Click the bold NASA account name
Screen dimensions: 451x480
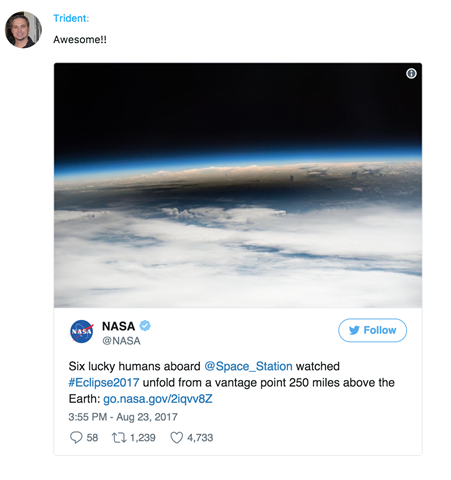pyautogui.click(x=118, y=326)
